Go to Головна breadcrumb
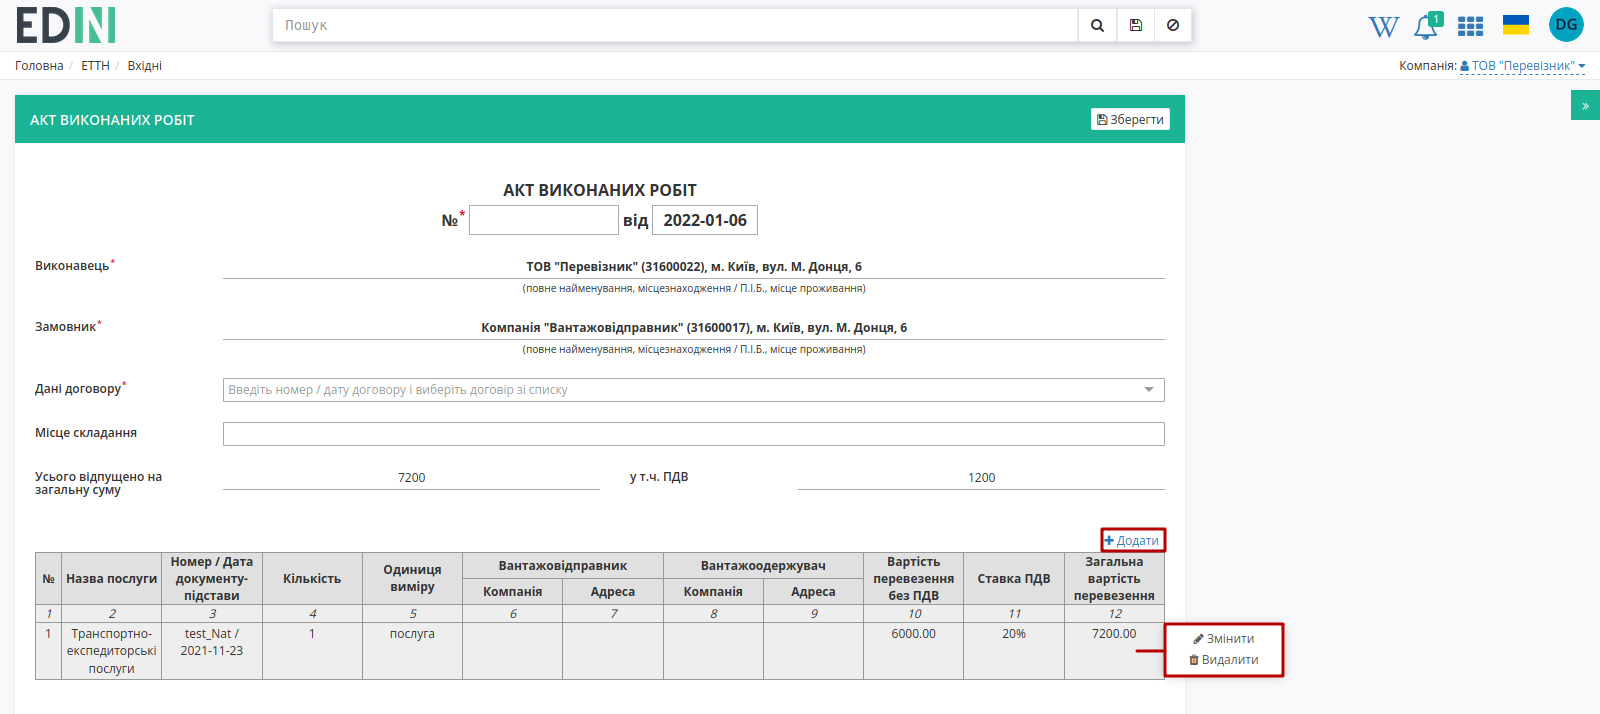1600x714 pixels. click(39, 66)
